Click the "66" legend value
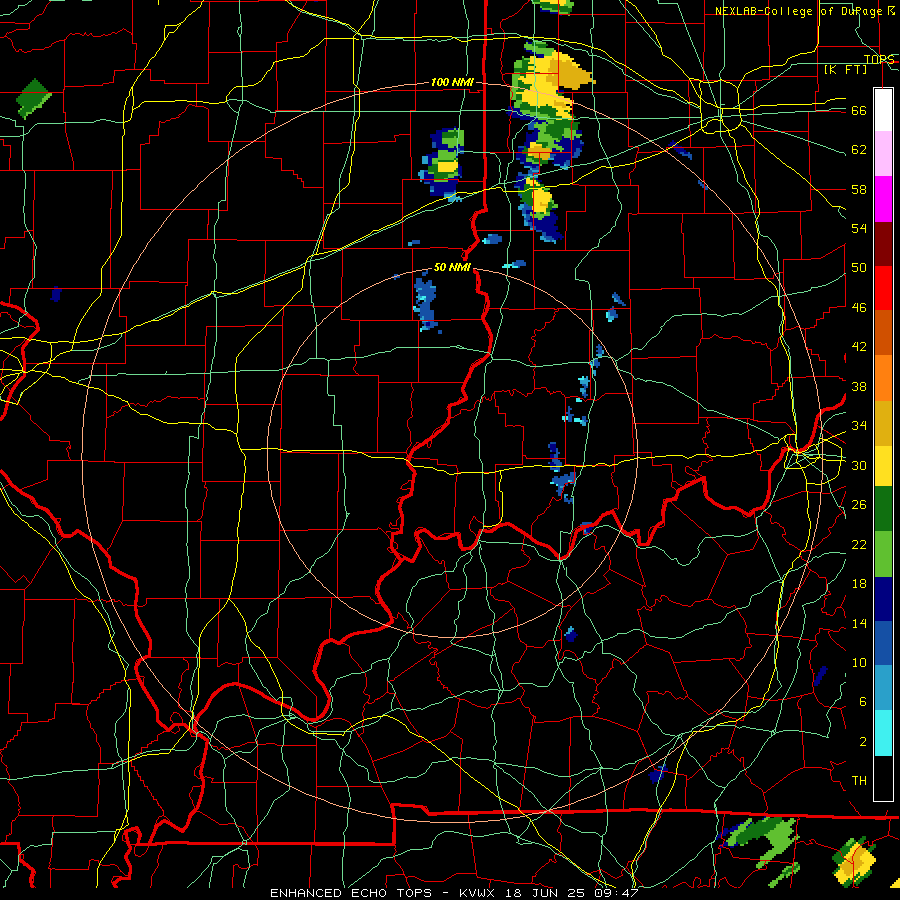Viewport: 900px width, 900px height. (x=859, y=111)
